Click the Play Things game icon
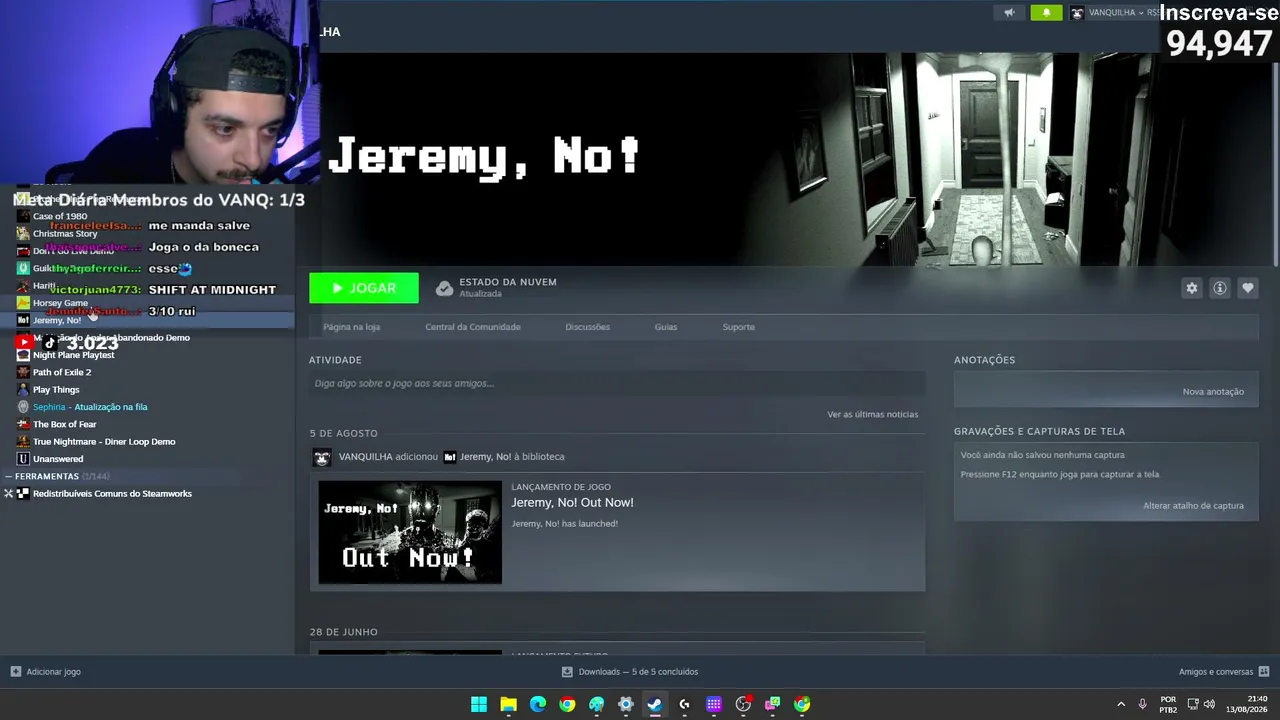1280x720 pixels. [23, 390]
